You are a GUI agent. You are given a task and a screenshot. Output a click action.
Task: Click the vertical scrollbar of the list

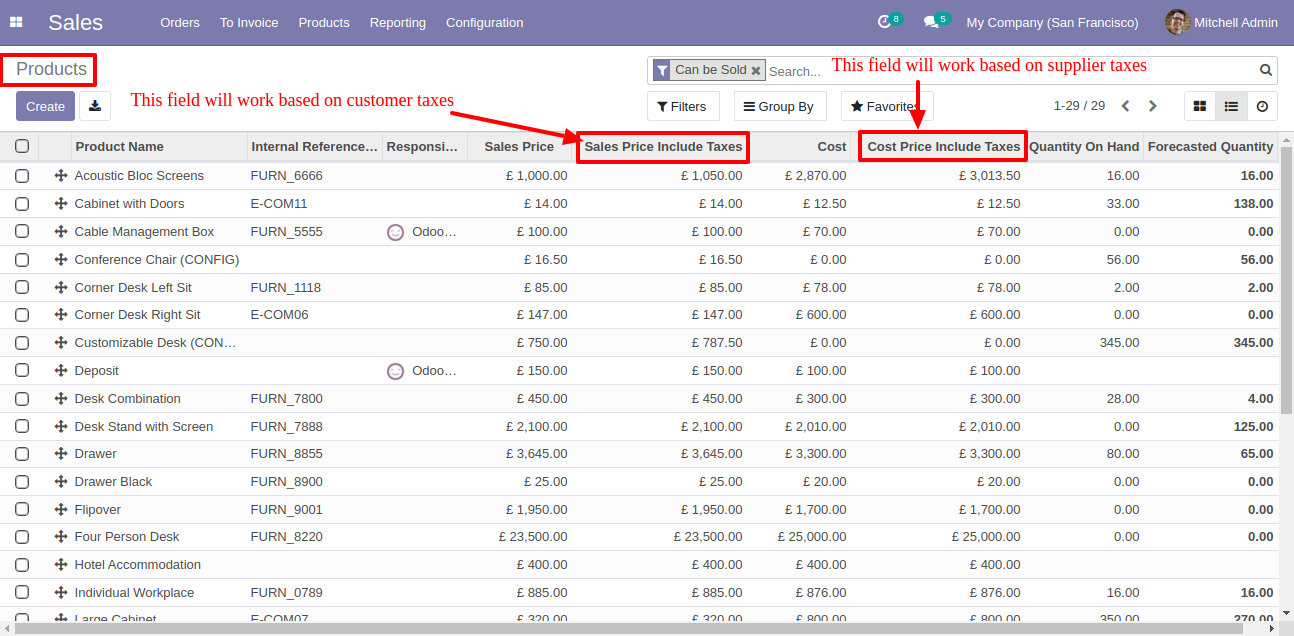[1286, 280]
